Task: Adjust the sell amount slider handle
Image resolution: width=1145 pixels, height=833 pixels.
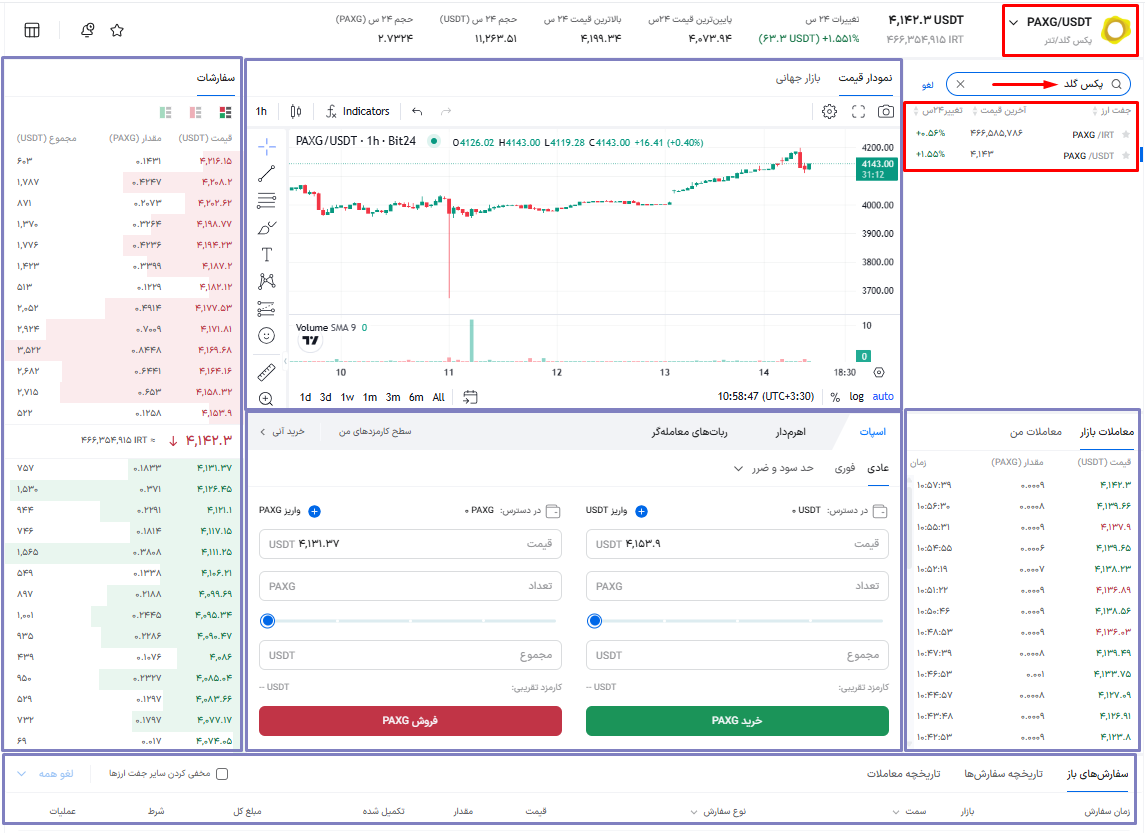Action: pos(268,621)
